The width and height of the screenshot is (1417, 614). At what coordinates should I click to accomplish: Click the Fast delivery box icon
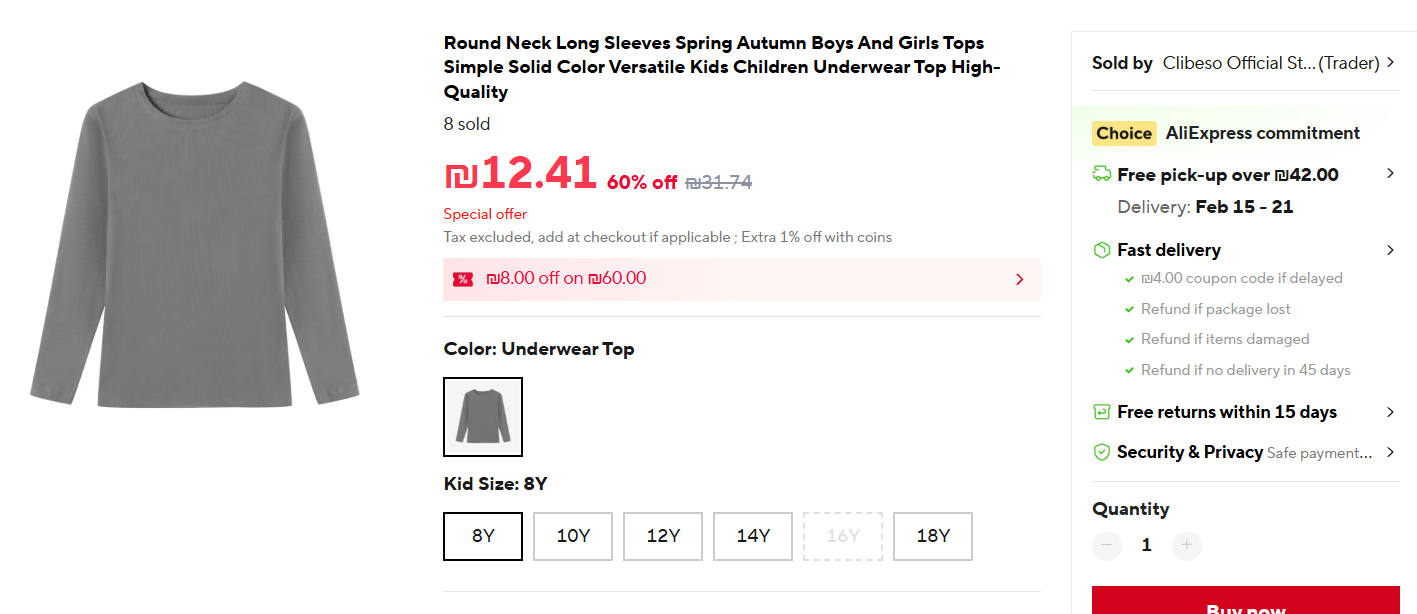(1102, 250)
